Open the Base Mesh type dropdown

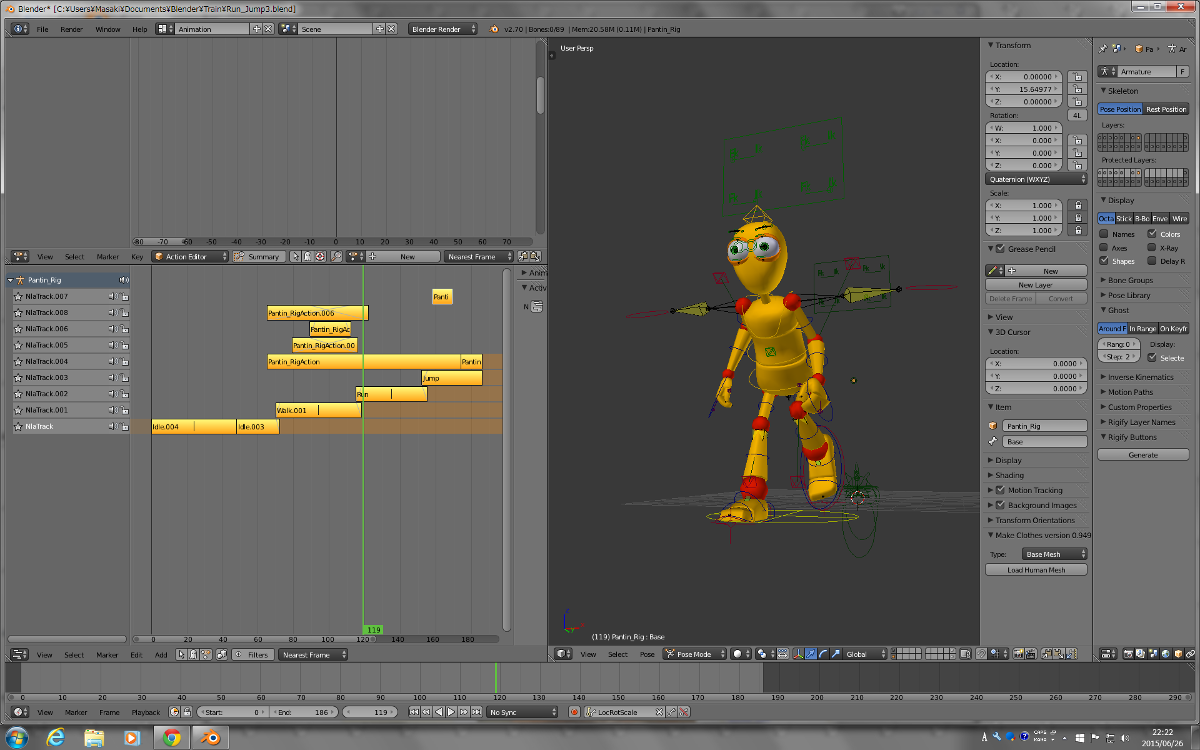coord(1053,554)
